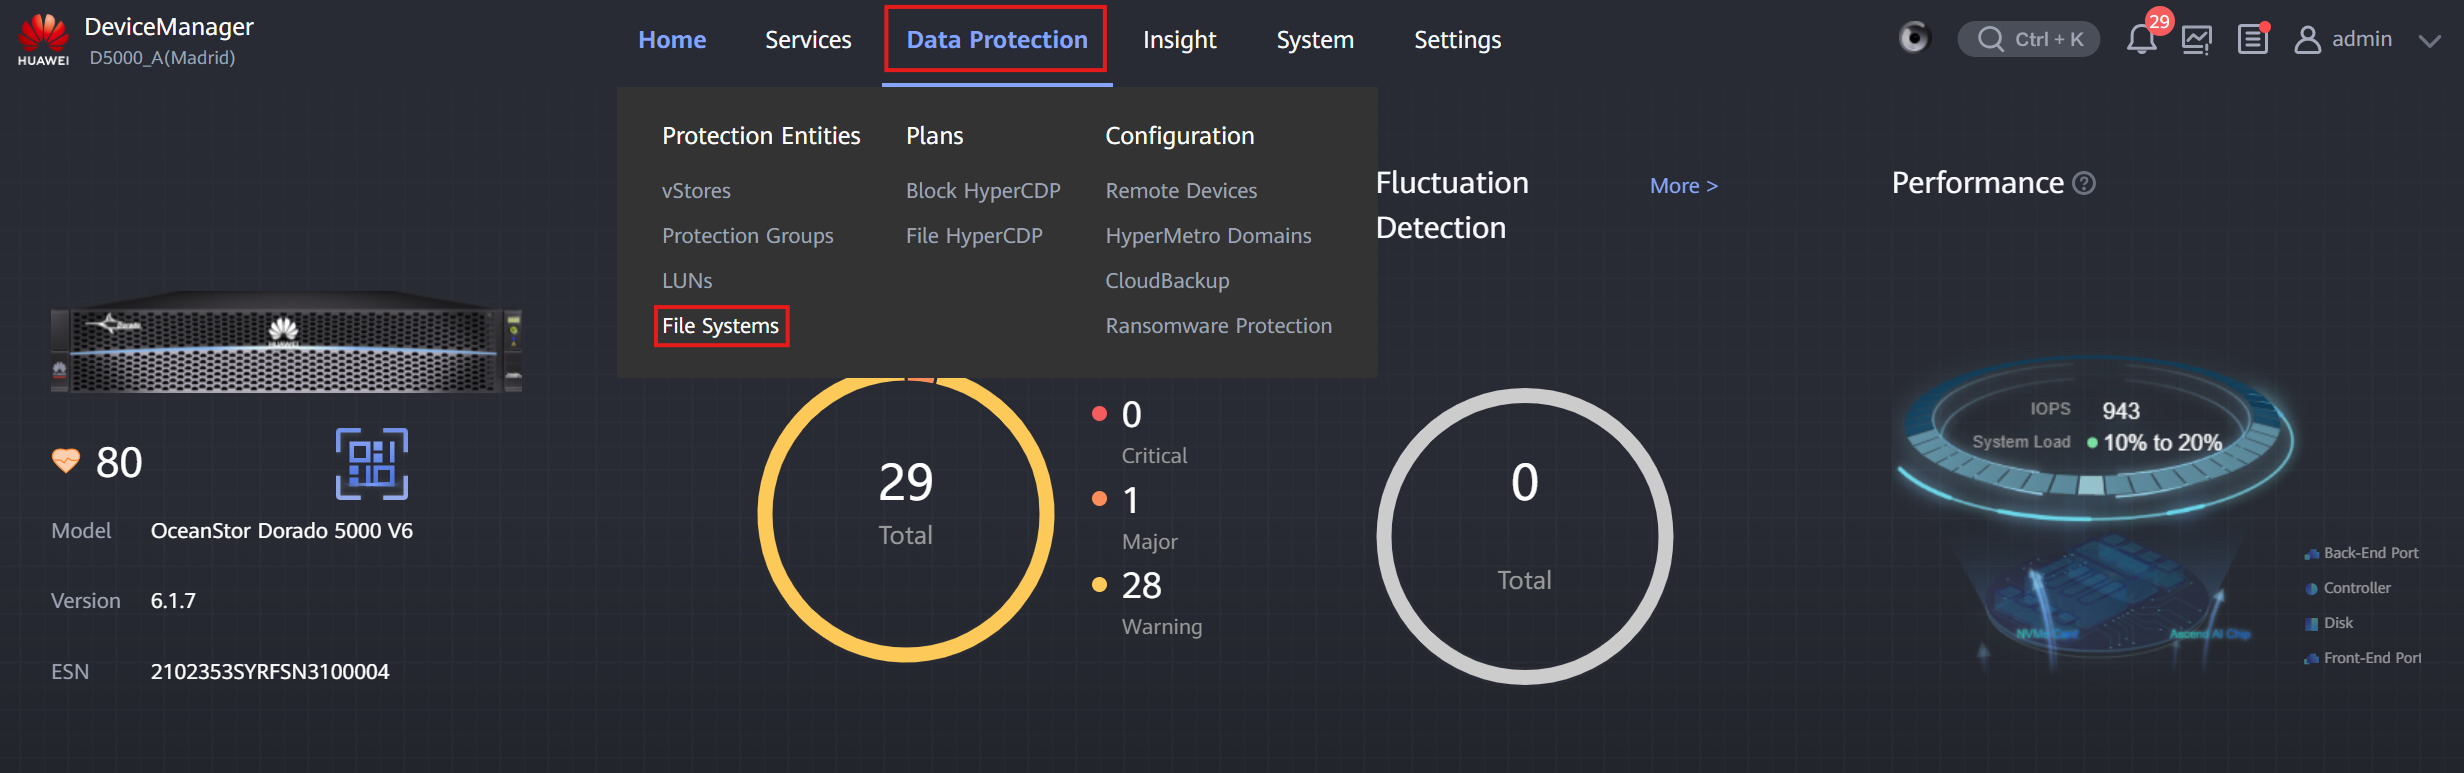Click the Ctrl + K search box
This screenshot has height=773, width=2464.
coord(2029,39)
